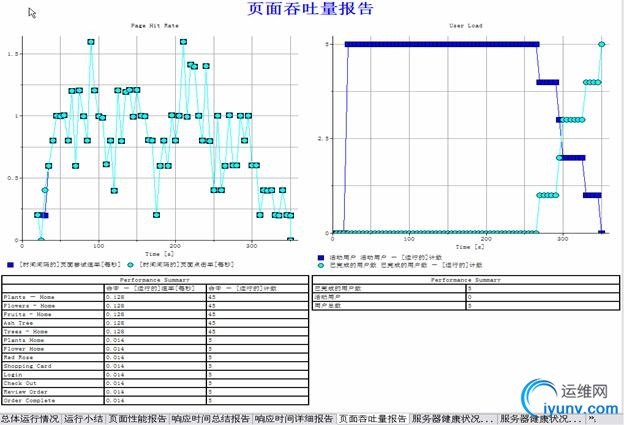The image size is (624, 425).
Task: Select the Fruits - Home row name
Action: point(27,314)
